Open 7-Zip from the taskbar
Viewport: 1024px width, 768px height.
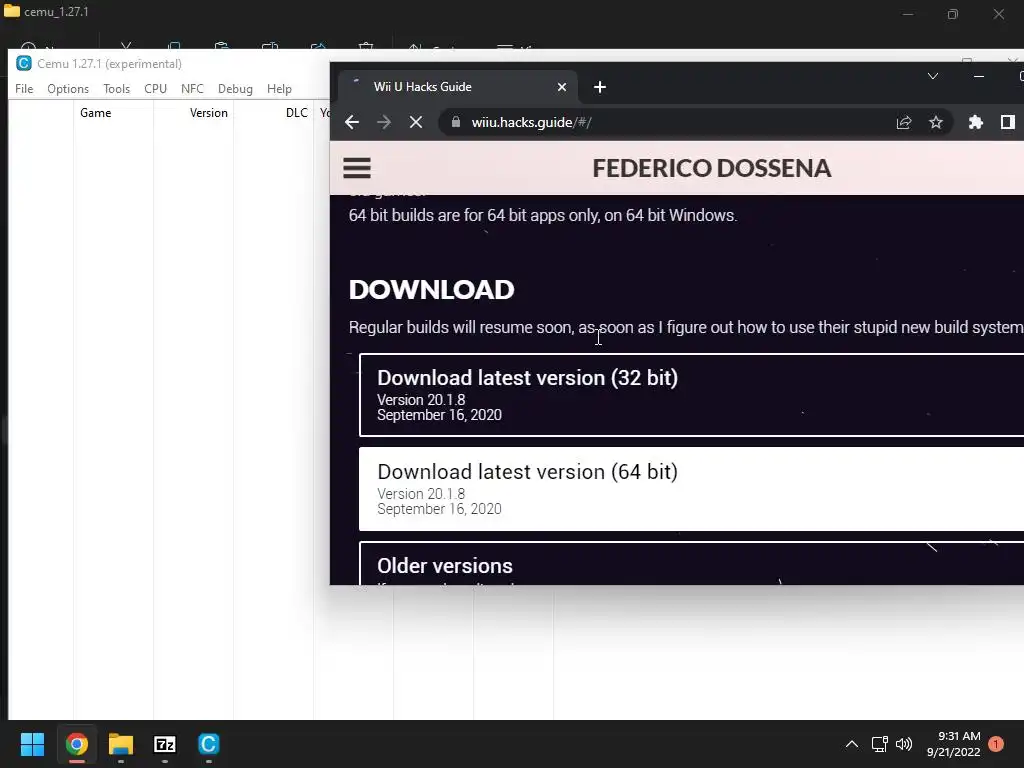[x=165, y=744]
